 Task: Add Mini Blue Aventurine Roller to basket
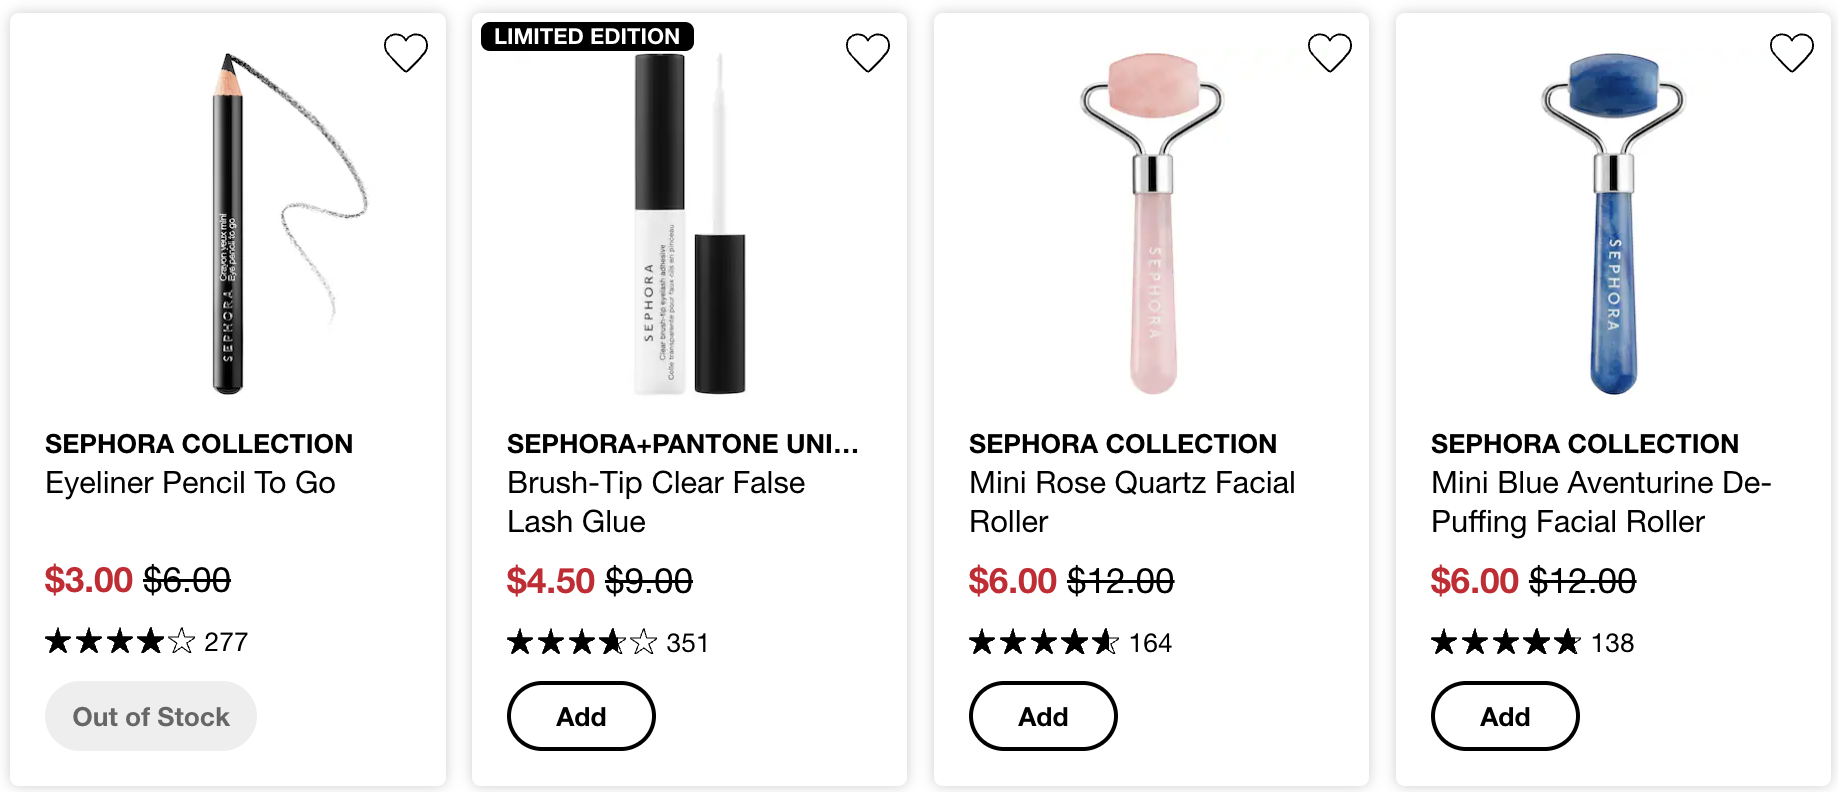click(x=1505, y=716)
